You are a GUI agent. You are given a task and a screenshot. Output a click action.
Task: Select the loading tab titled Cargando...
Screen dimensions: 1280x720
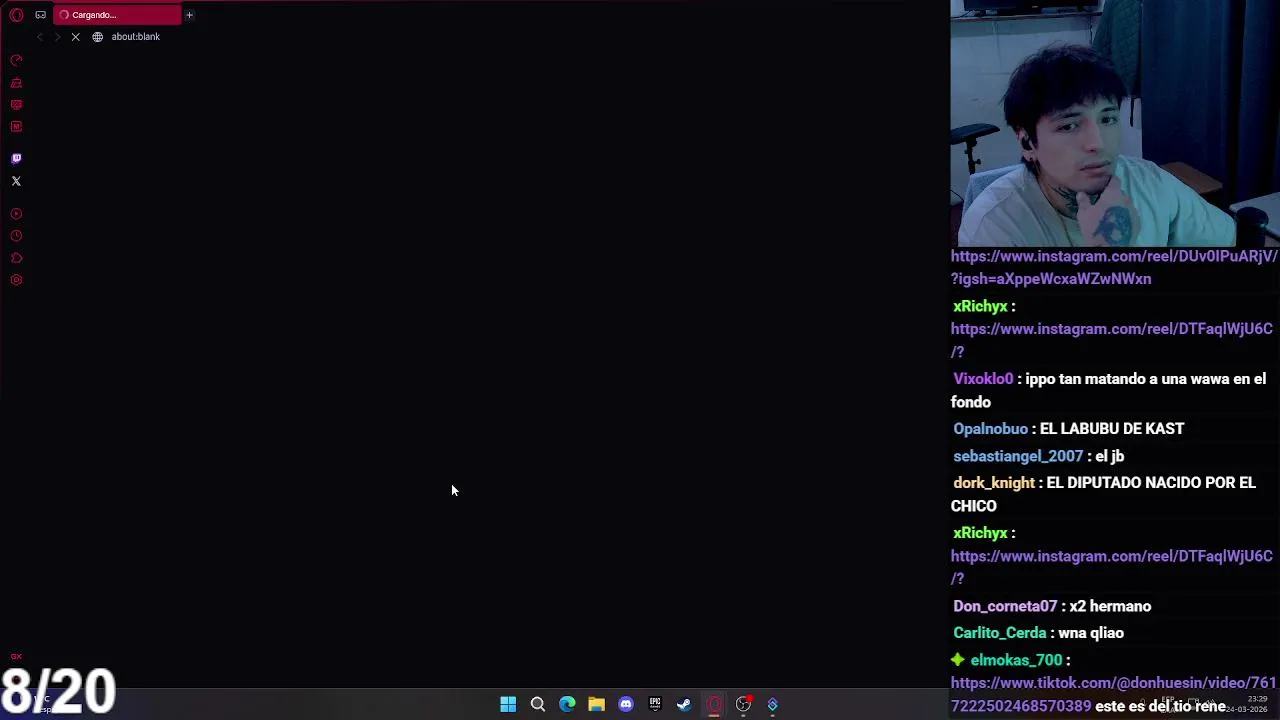pyautogui.click(x=118, y=15)
